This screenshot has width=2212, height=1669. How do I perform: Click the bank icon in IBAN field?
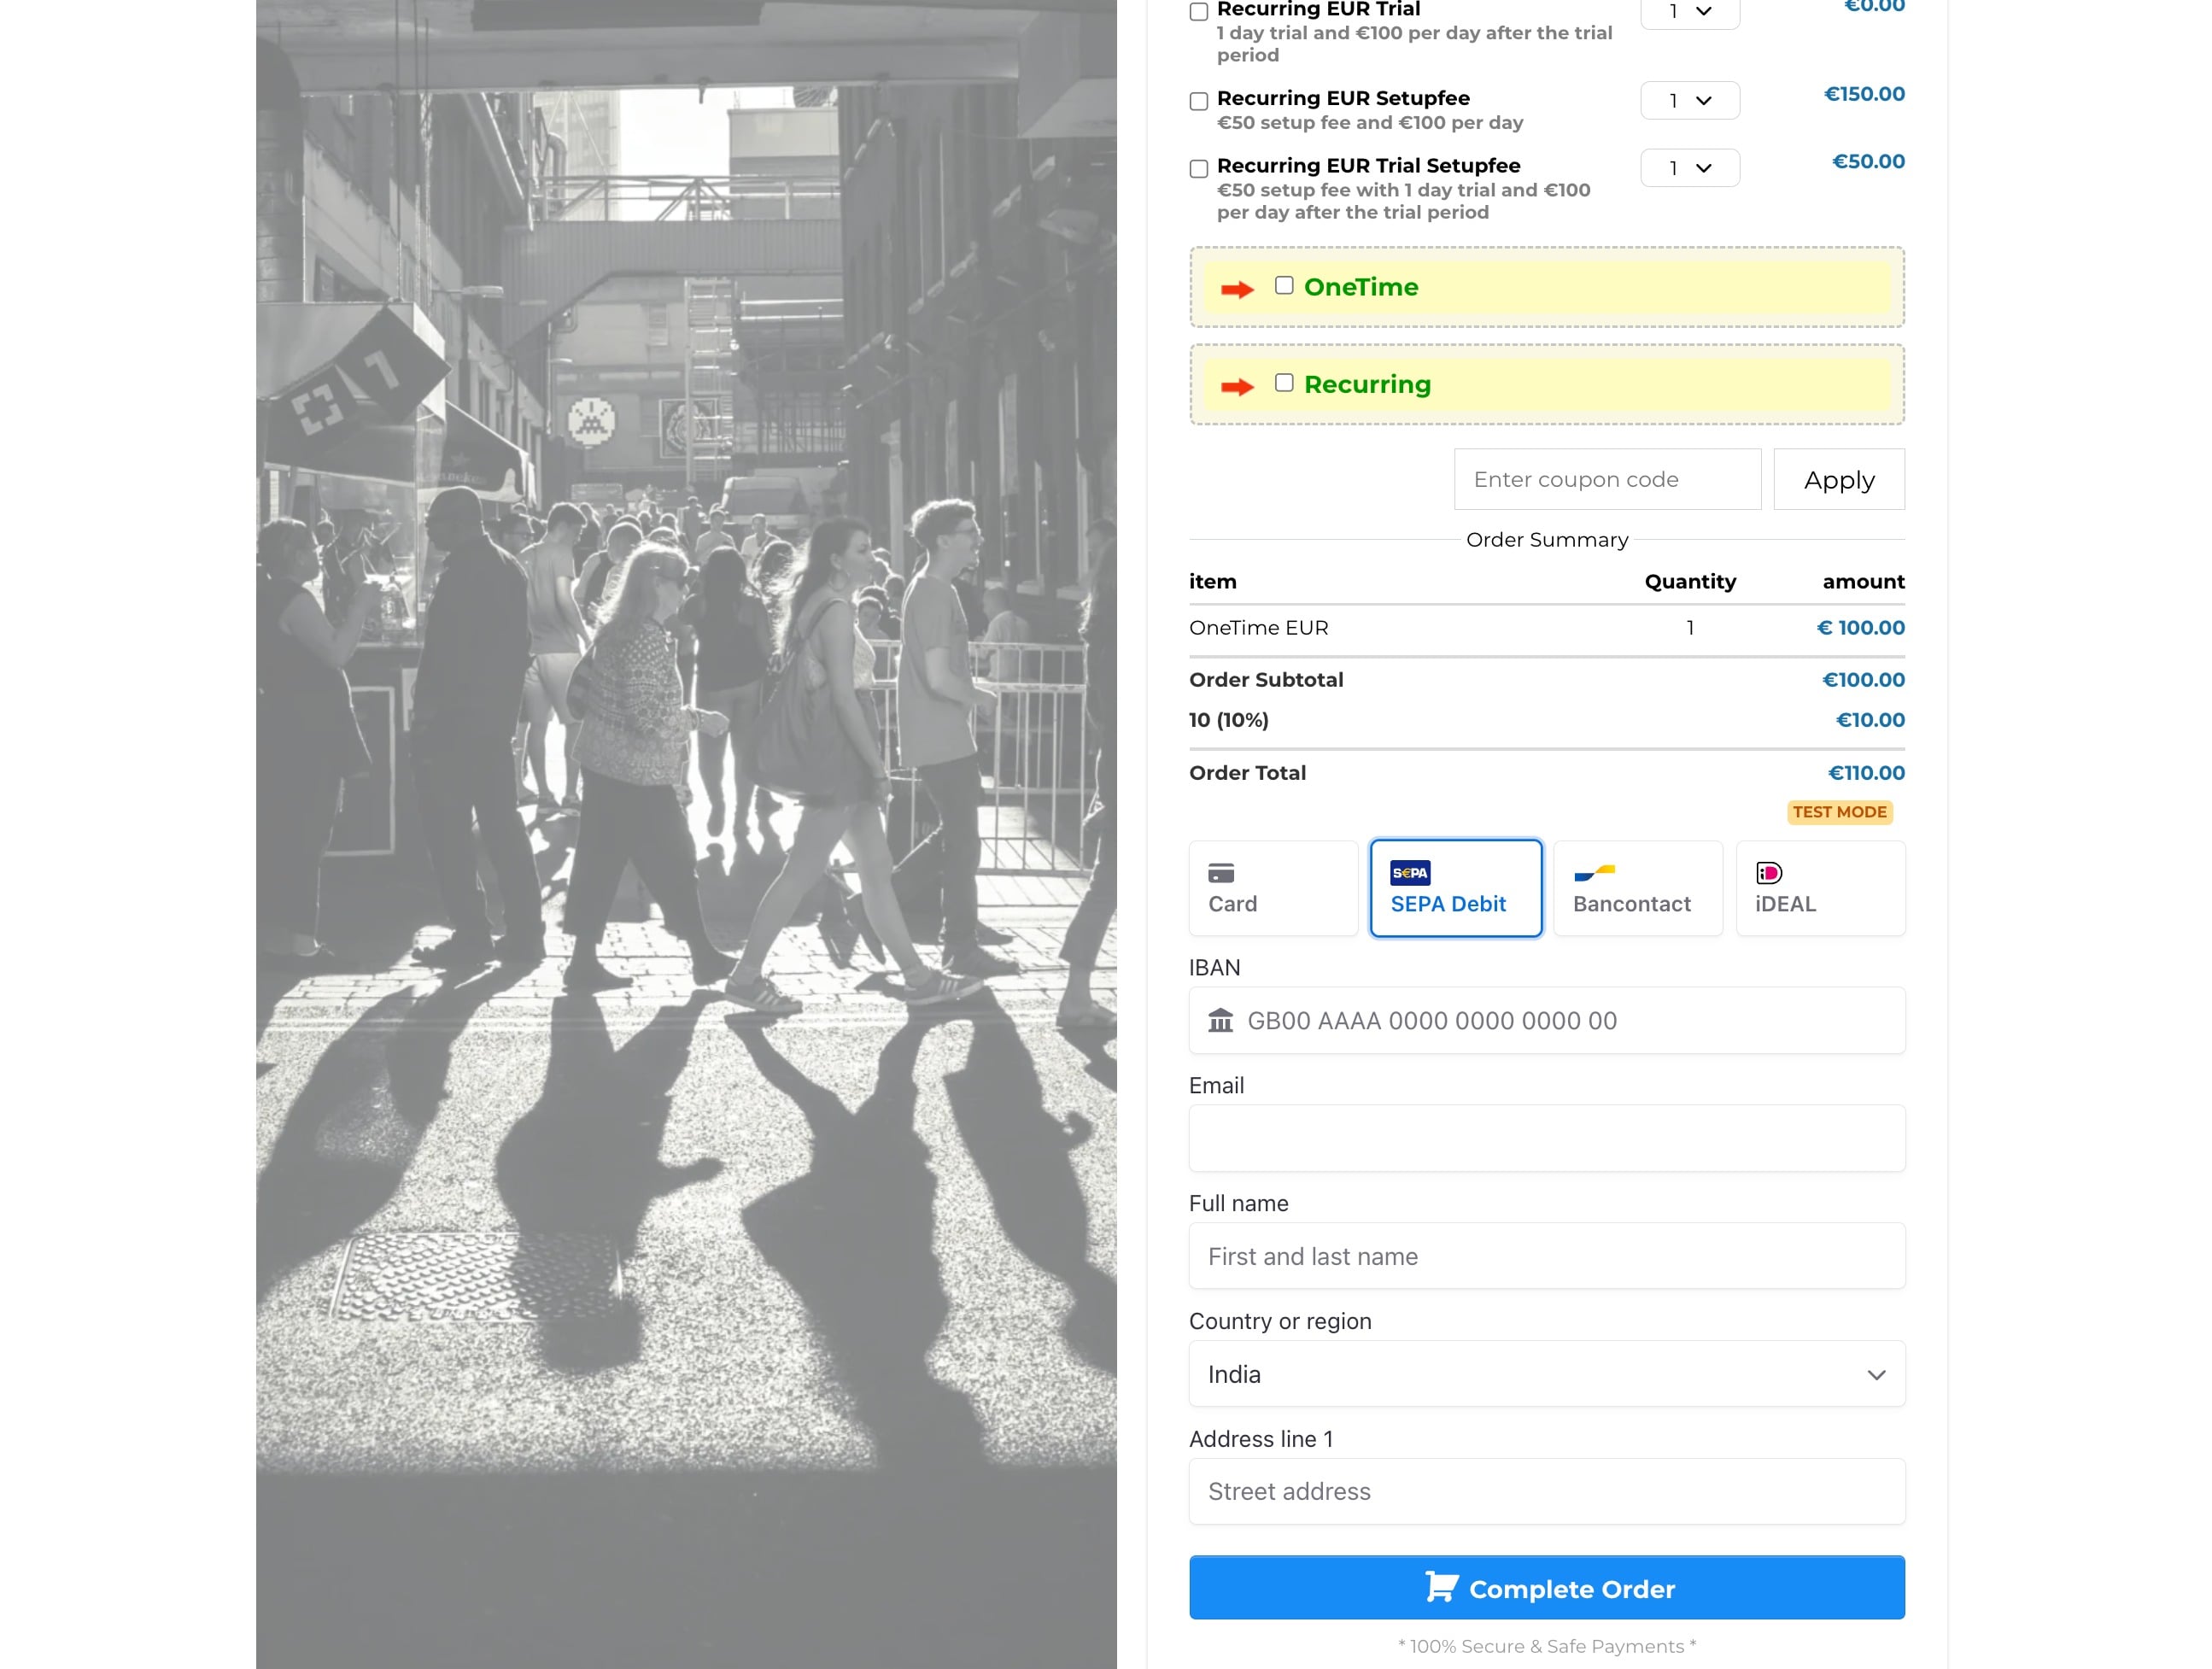(1220, 1021)
